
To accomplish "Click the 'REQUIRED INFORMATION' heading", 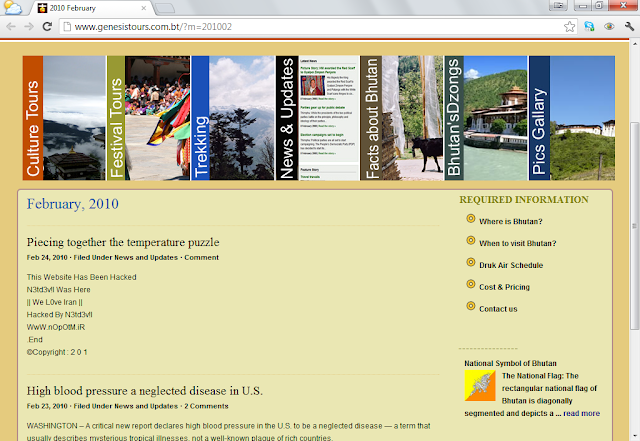I will [x=524, y=200].
